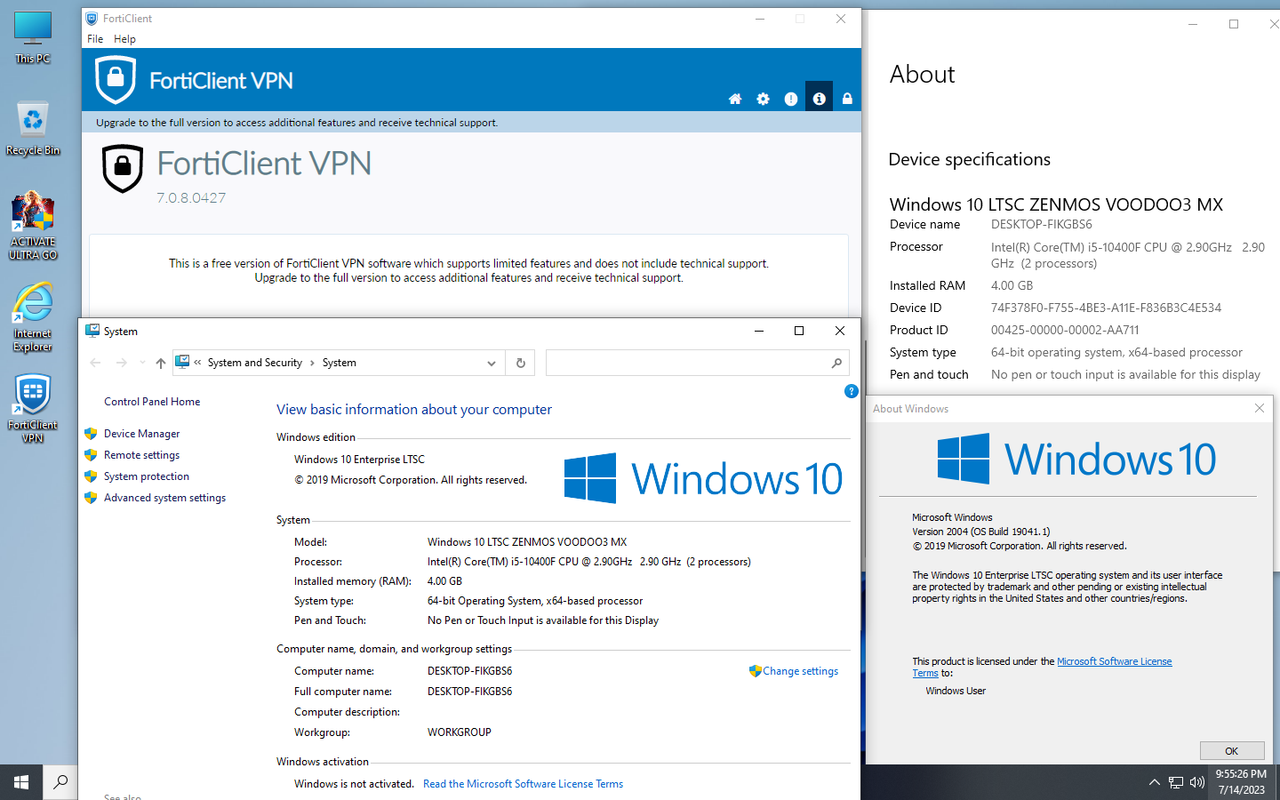Image resolution: width=1280 pixels, height=800 pixels.
Task: Click WORKGROUP value in System window
Action: [459, 732]
